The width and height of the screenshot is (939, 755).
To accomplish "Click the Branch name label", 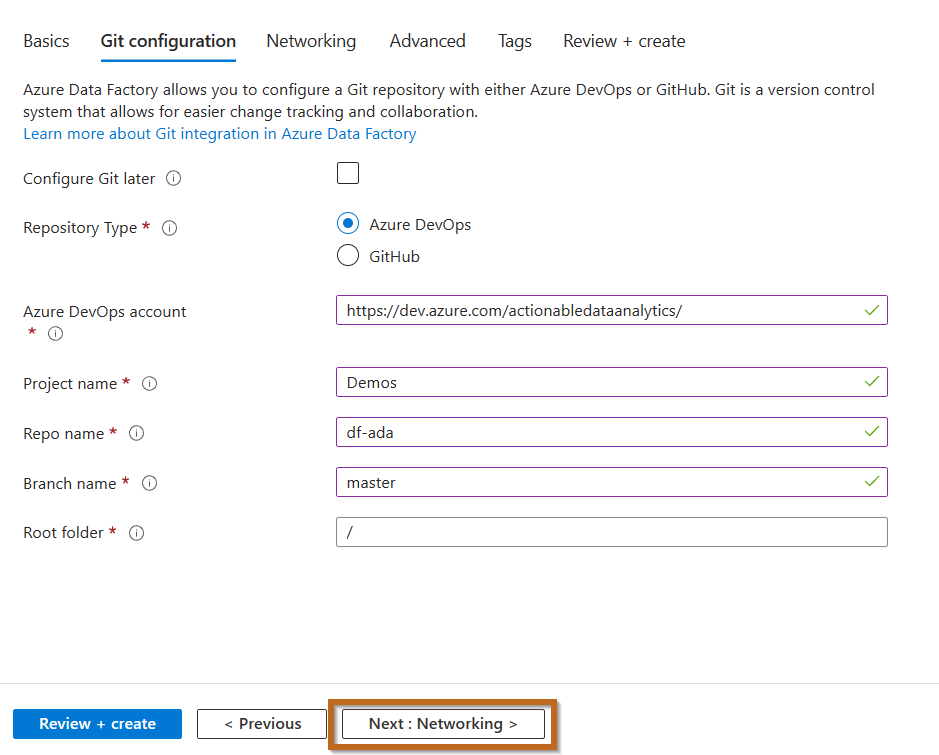I will tap(70, 483).
